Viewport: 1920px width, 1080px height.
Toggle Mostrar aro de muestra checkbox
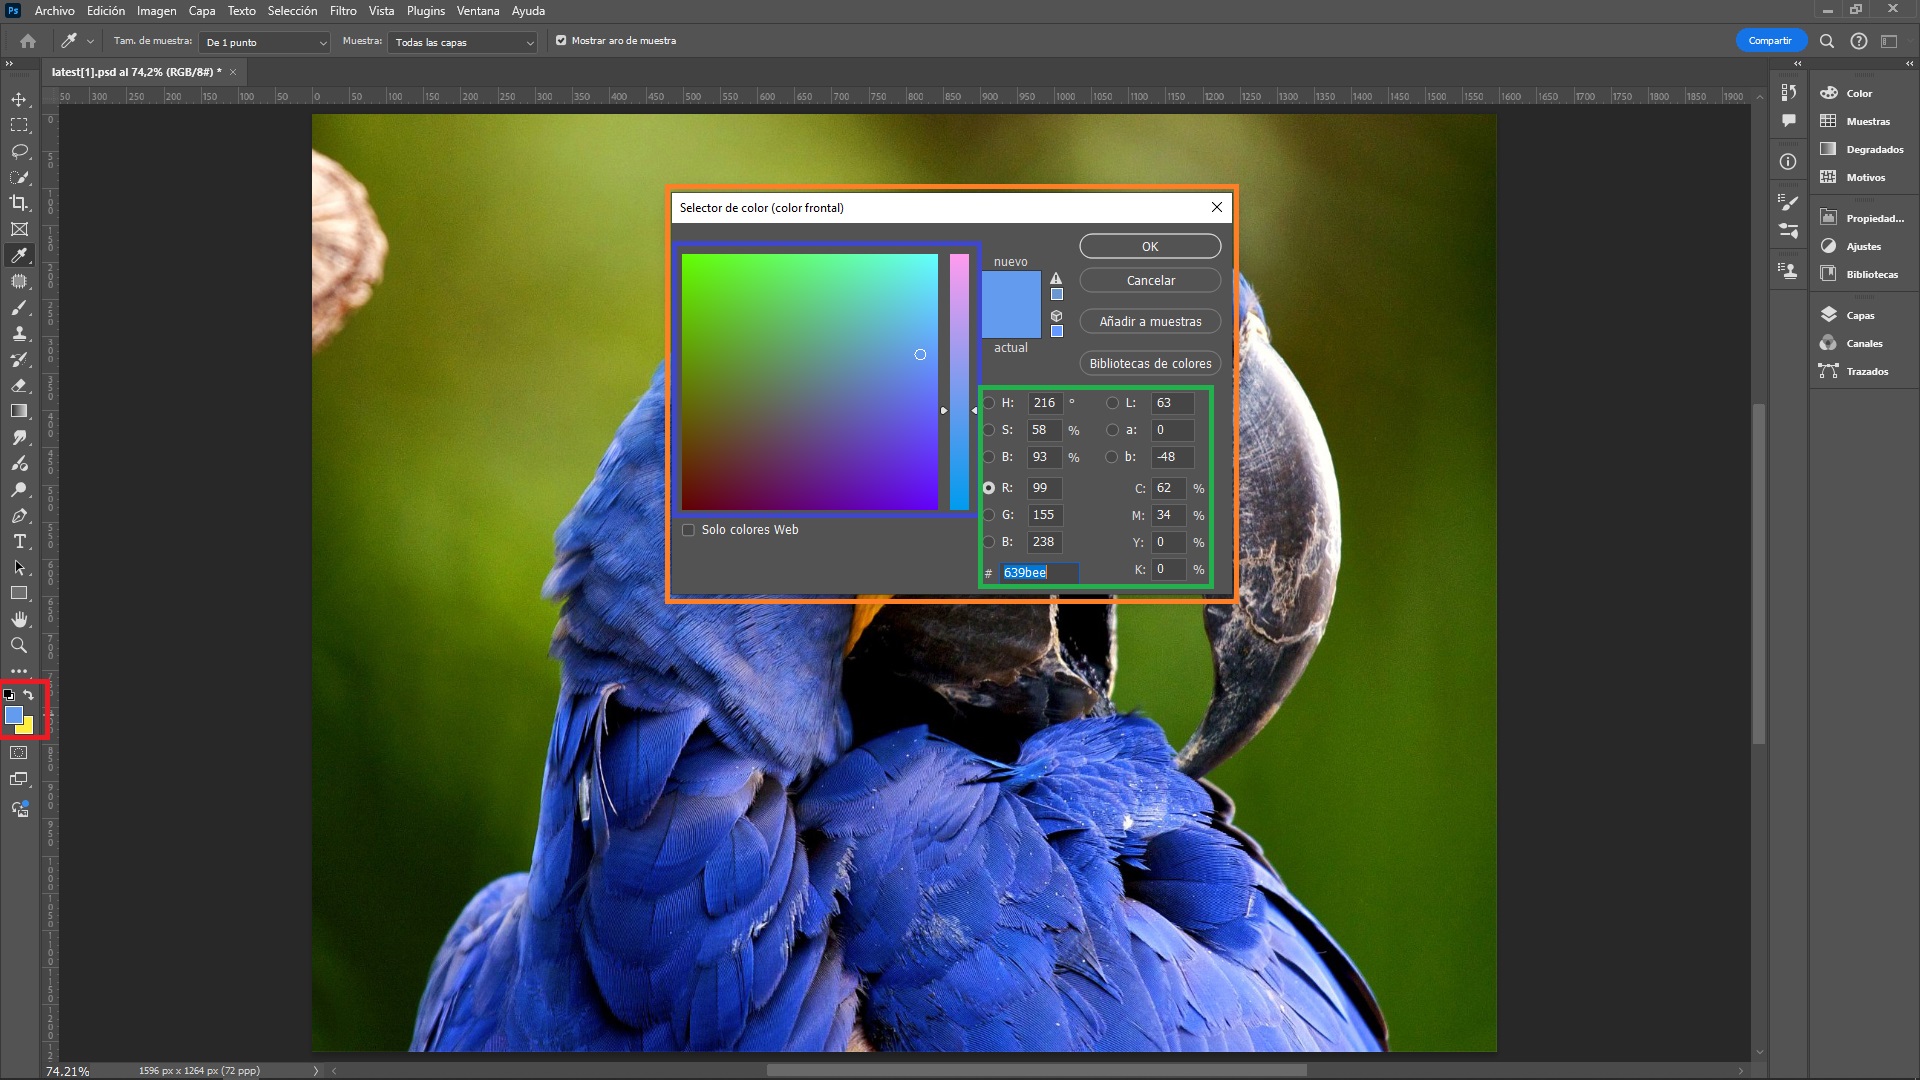tap(561, 41)
